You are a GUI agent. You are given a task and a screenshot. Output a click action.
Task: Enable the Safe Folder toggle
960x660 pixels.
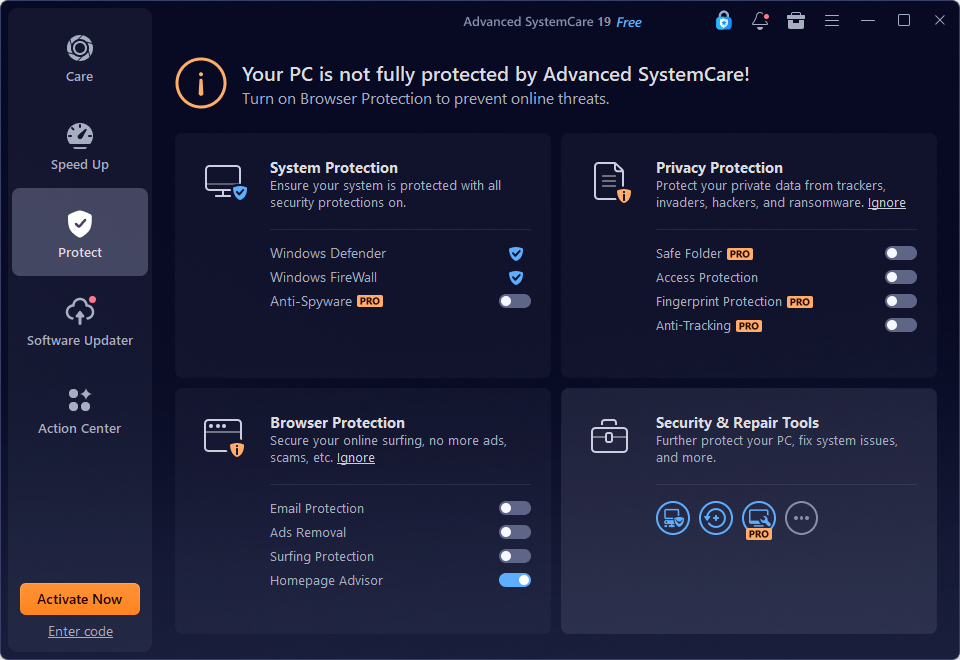click(x=901, y=253)
